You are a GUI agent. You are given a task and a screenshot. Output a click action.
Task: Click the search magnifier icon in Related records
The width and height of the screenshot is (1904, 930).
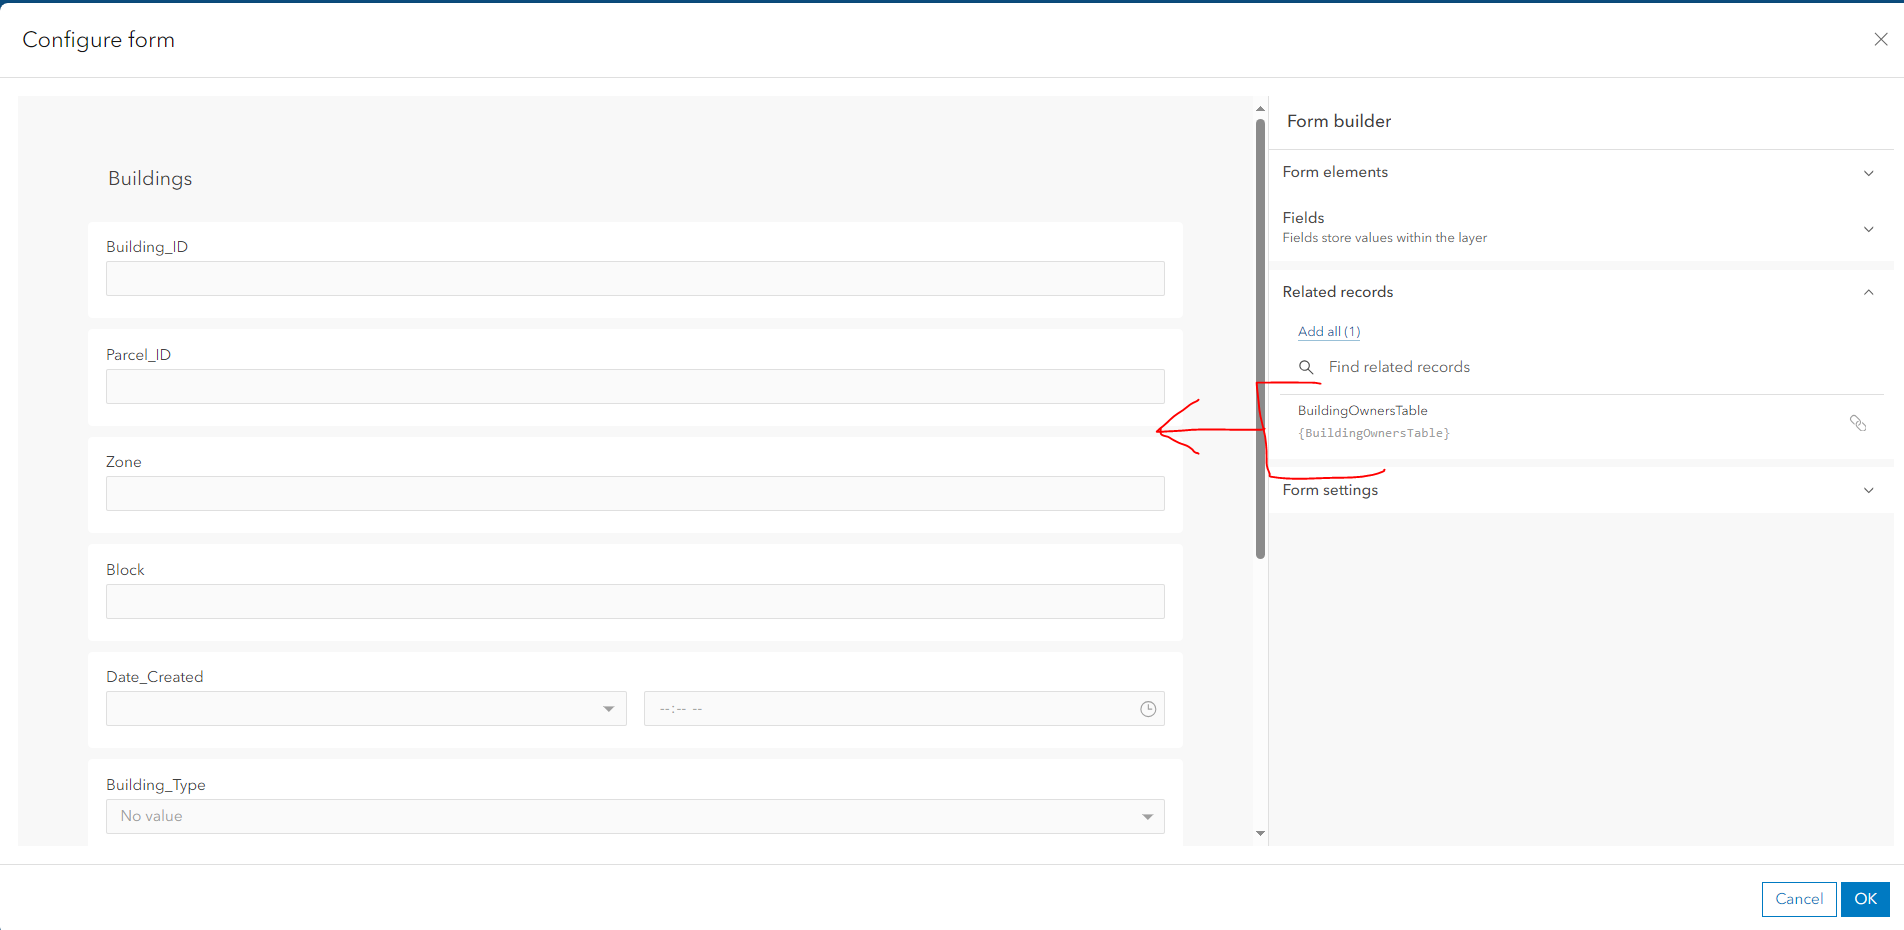pos(1307,367)
